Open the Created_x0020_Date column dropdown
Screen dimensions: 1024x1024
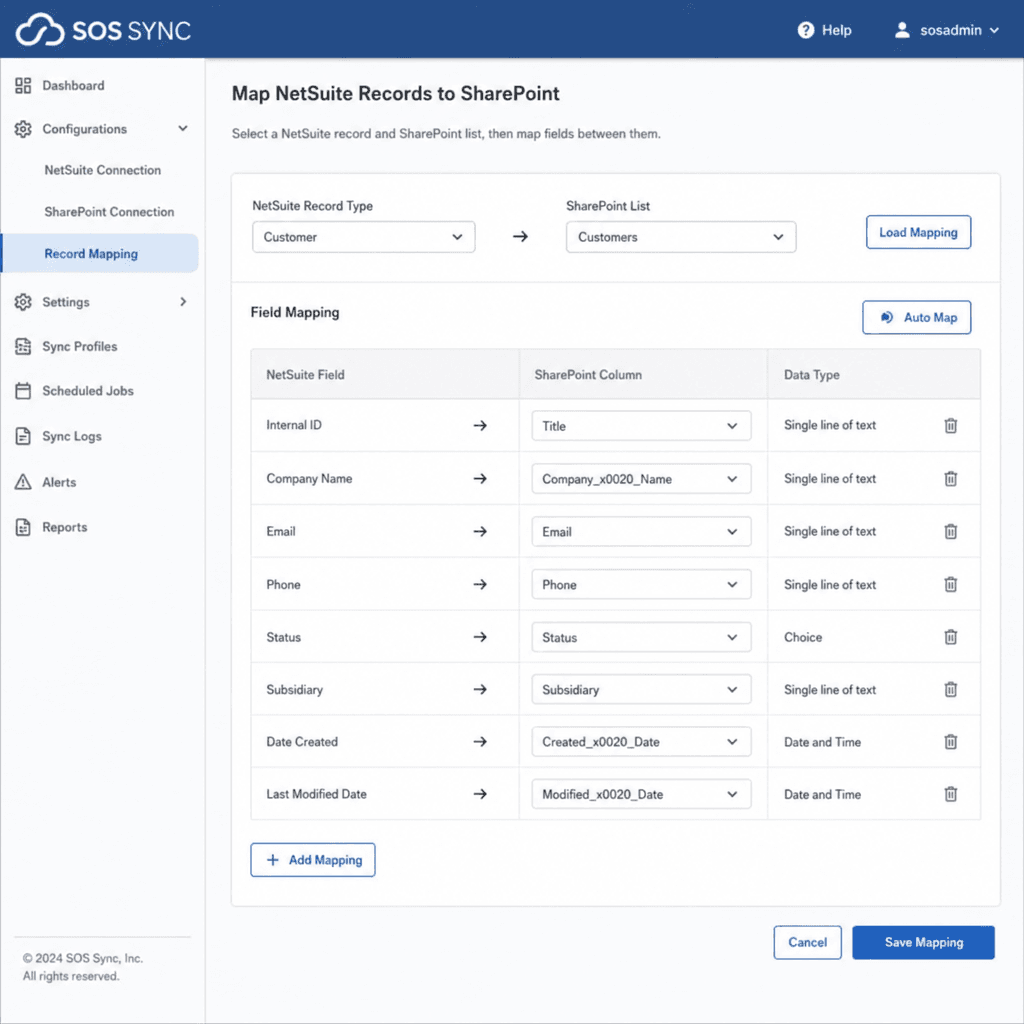[x=641, y=742]
